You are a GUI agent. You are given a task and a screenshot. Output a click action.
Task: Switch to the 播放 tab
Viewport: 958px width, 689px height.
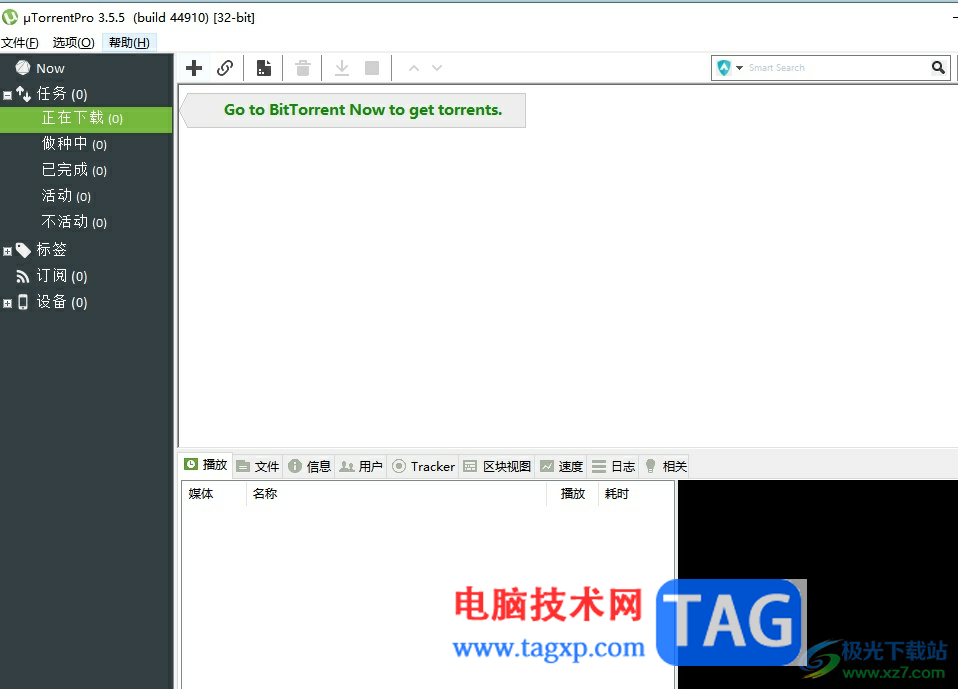click(x=206, y=465)
